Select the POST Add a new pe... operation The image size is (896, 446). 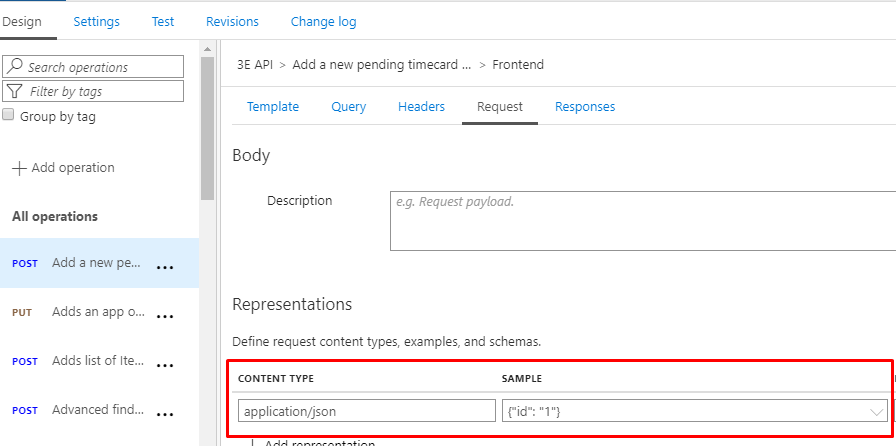99,263
